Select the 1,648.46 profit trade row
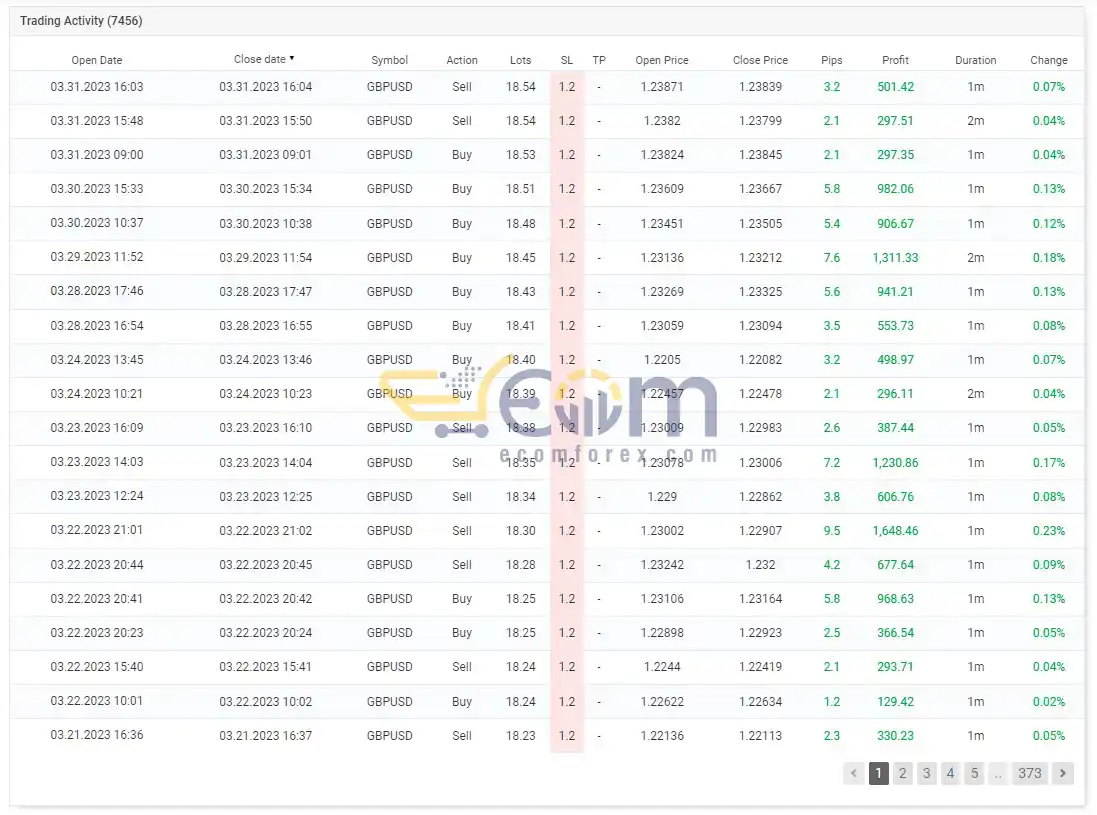 (x=547, y=530)
